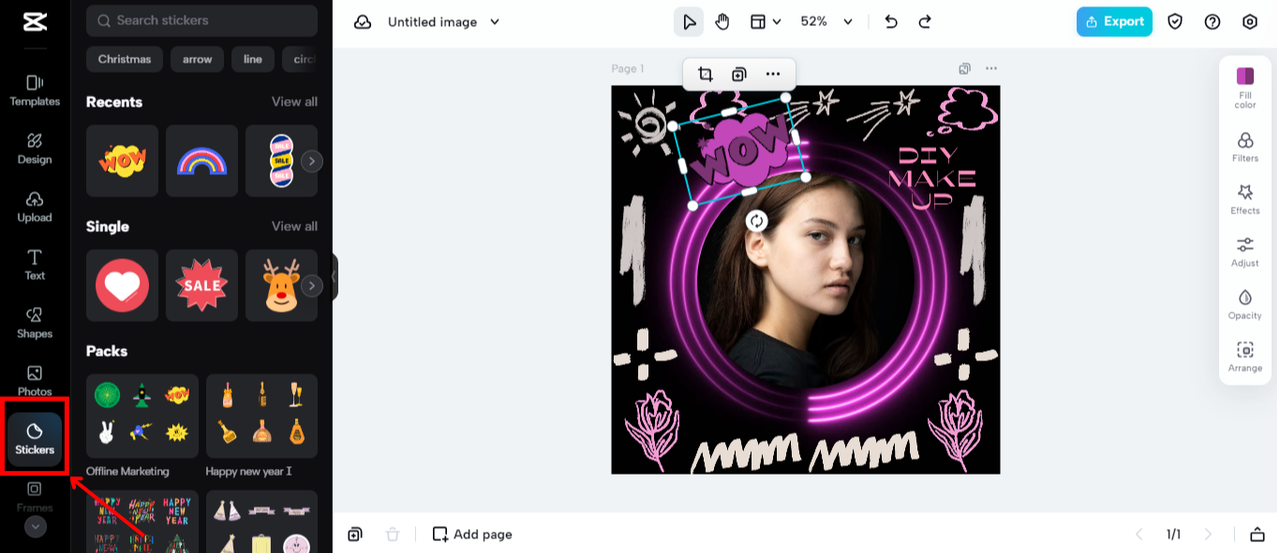The image size is (1277, 553).
Task: Click View all next to Single
Action: coord(295,226)
